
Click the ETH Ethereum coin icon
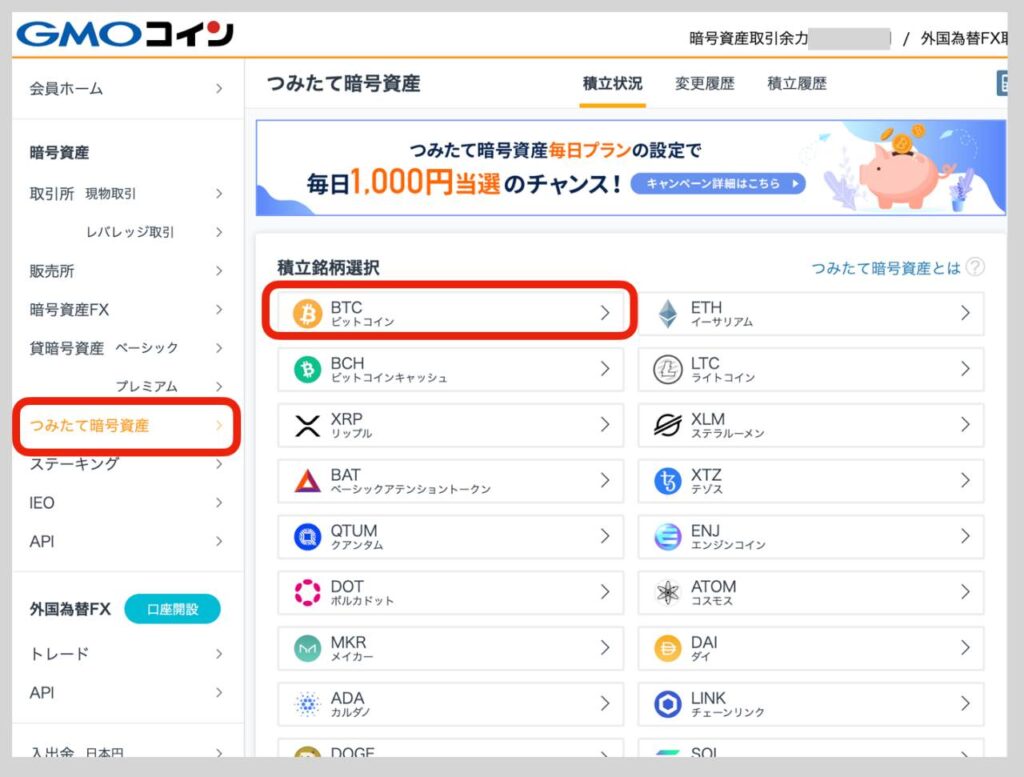(x=668, y=312)
